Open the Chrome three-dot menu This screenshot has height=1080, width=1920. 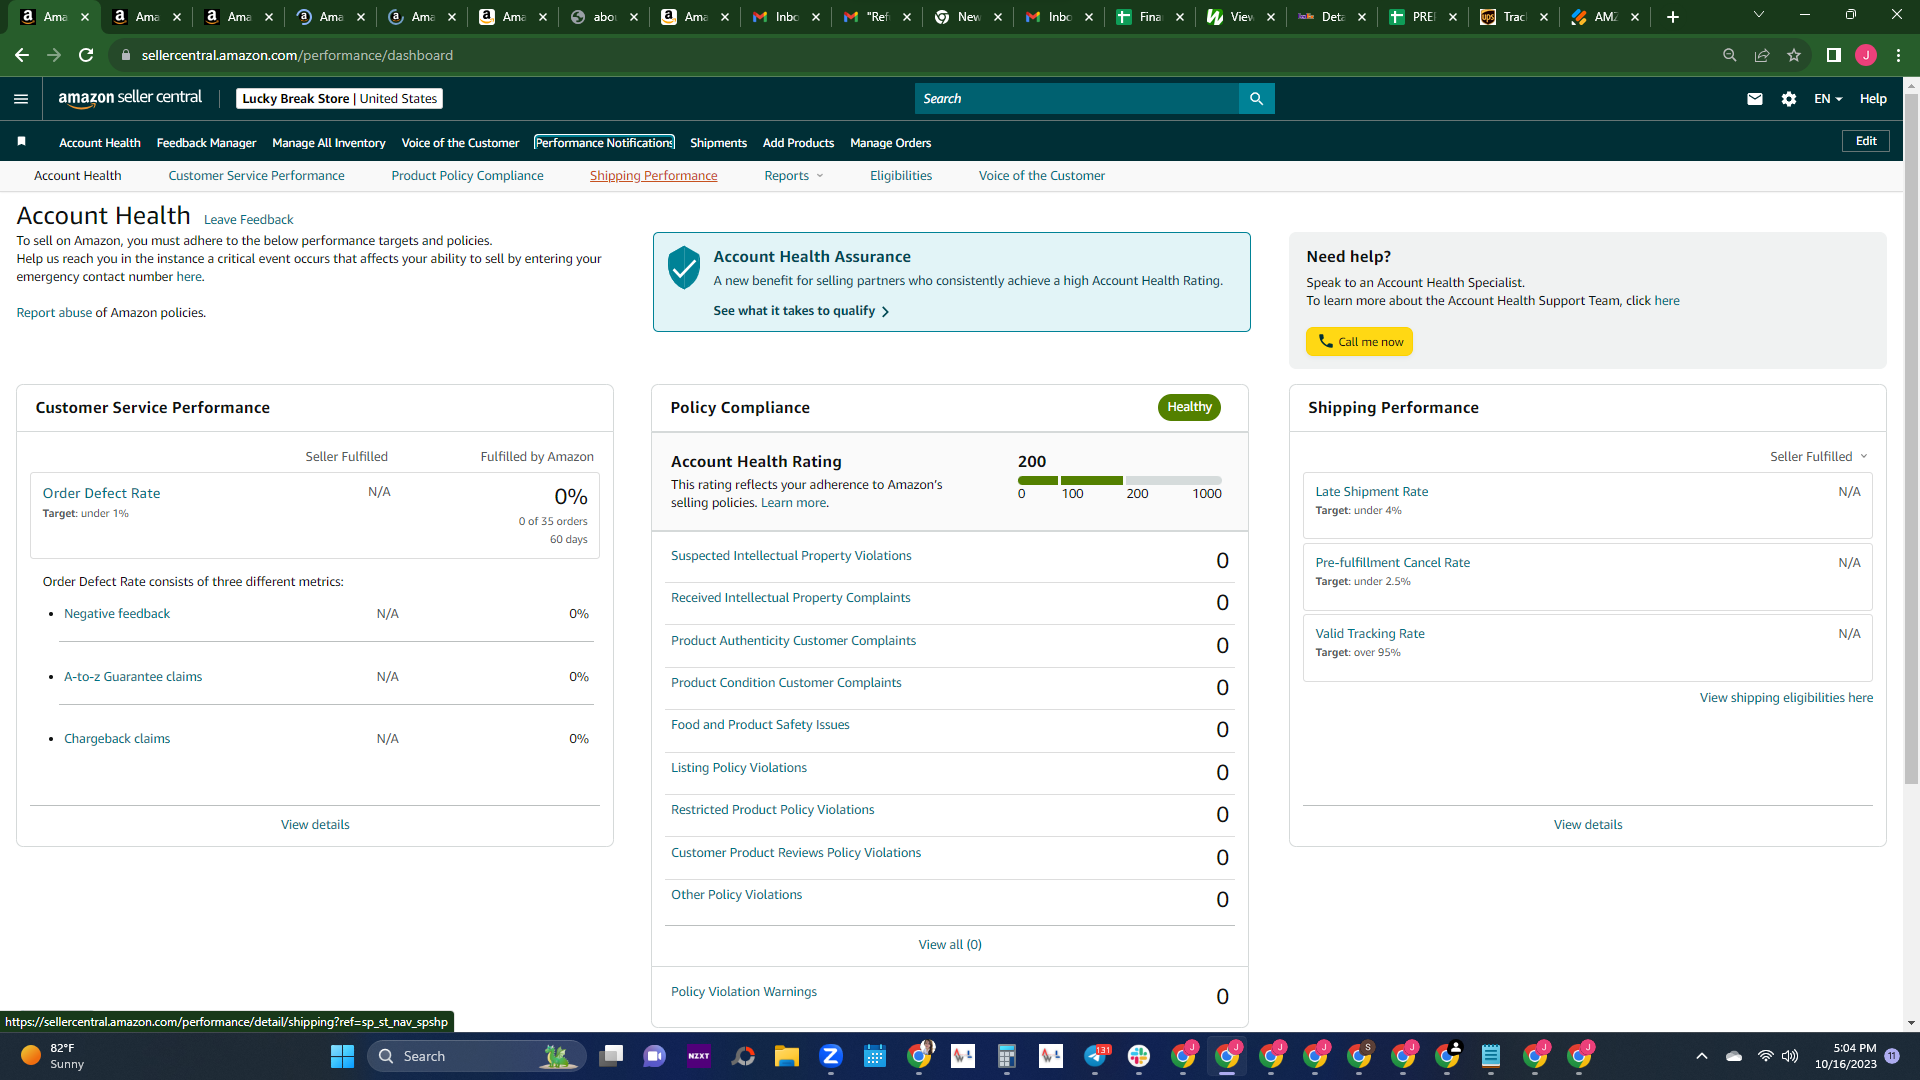tap(1898, 55)
